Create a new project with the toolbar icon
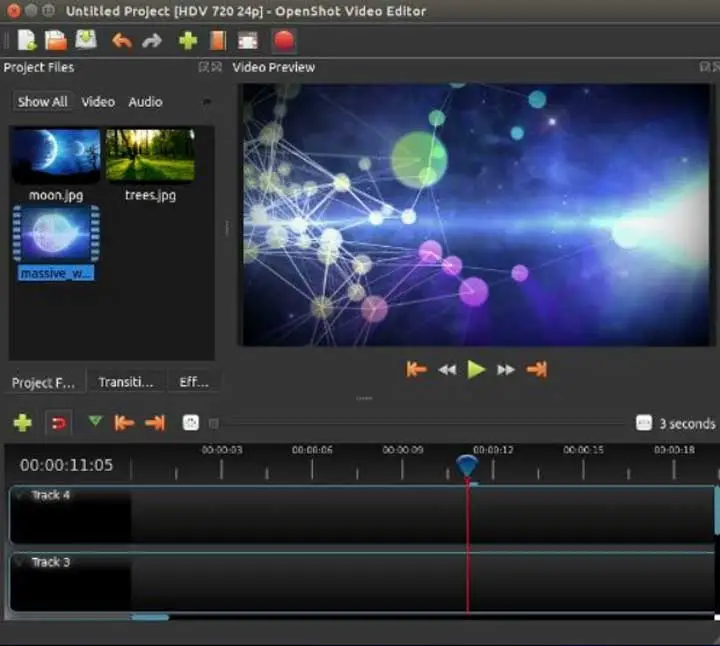Image resolution: width=720 pixels, height=646 pixels. pyautogui.click(x=27, y=41)
